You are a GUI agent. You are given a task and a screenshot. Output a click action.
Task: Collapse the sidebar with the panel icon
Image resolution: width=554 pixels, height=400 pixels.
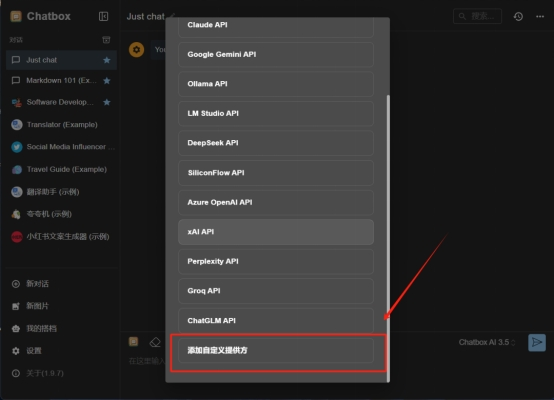tap(104, 16)
